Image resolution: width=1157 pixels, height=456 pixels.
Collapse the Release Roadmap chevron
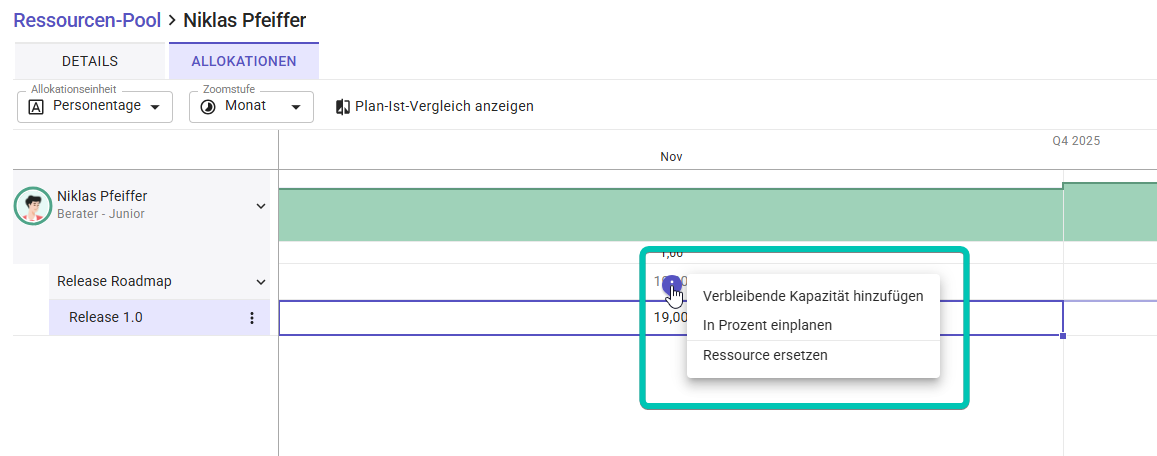pos(261,282)
